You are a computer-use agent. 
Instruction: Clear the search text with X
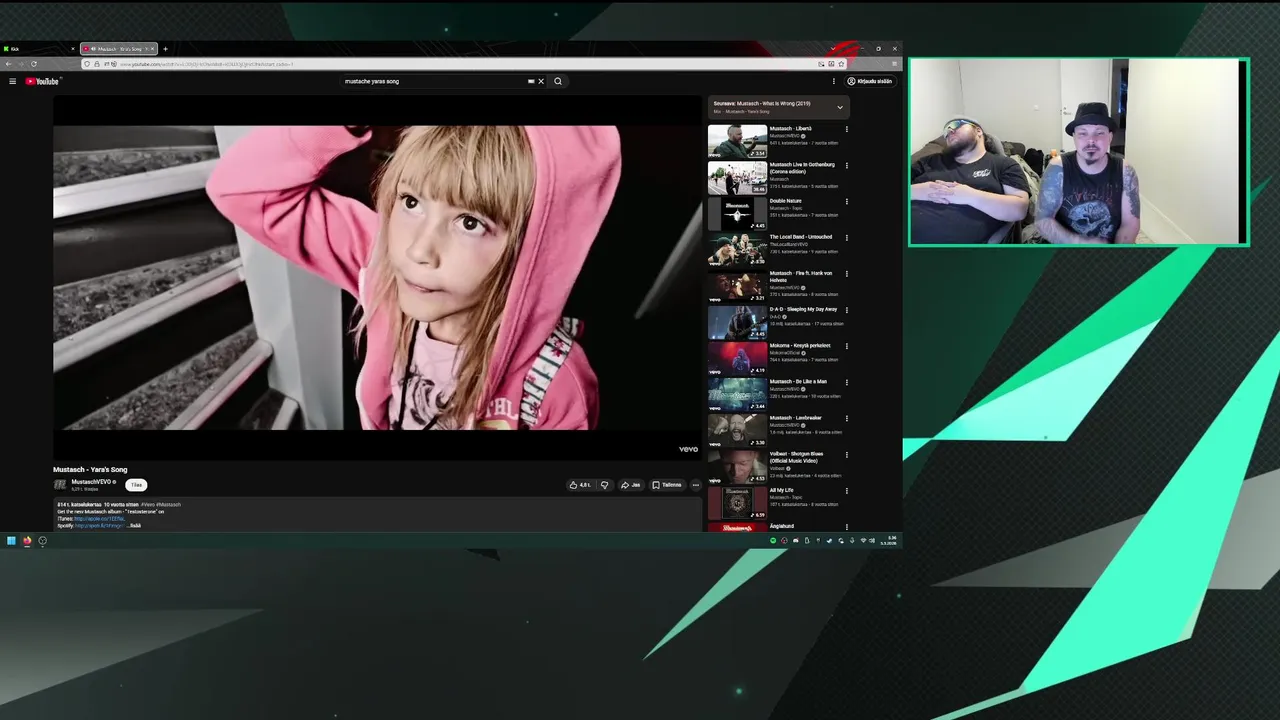pyautogui.click(x=541, y=81)
